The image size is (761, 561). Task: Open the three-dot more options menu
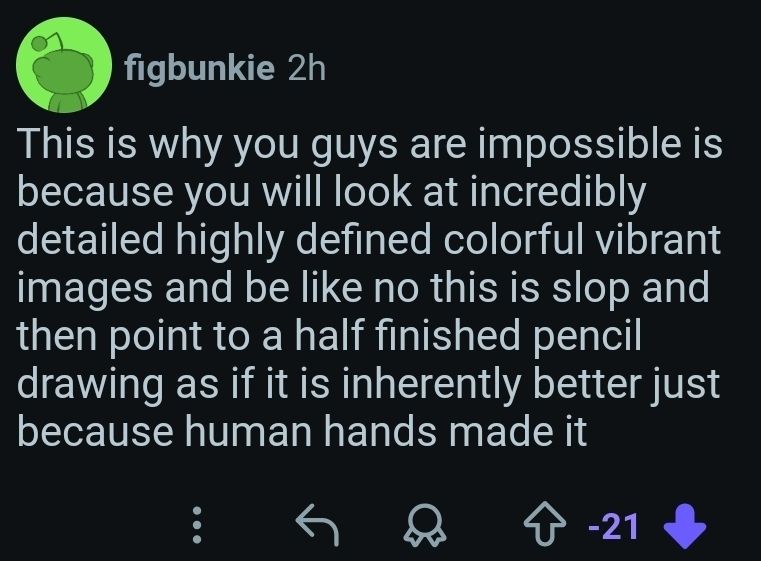(x=197, y=524)
